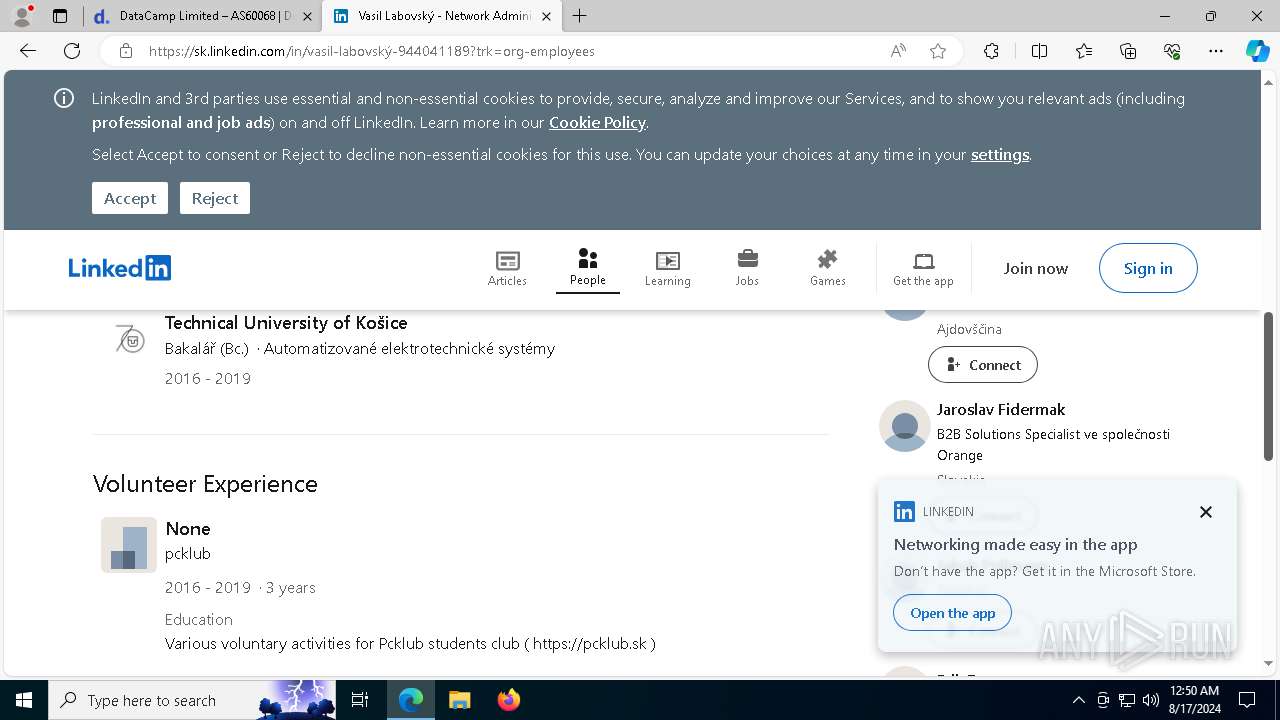Click the Technical University of Košice logo
The width and height of the screenshot is (1280, 720).
(129, 339)
